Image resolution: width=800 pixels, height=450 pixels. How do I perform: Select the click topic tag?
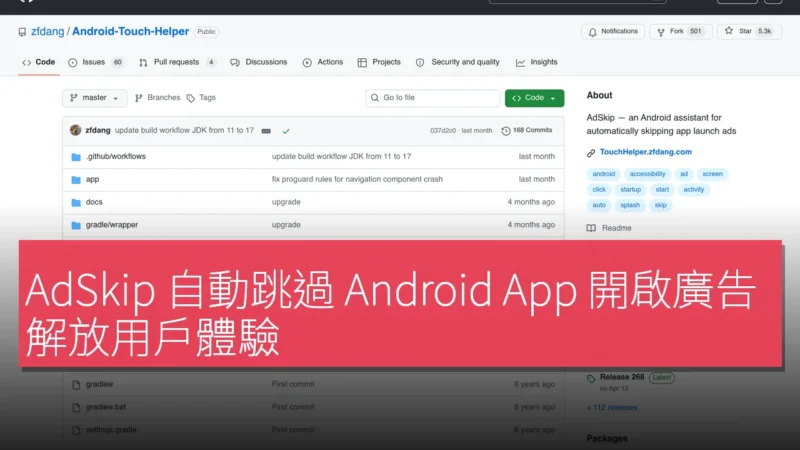(x=599, y=190)
